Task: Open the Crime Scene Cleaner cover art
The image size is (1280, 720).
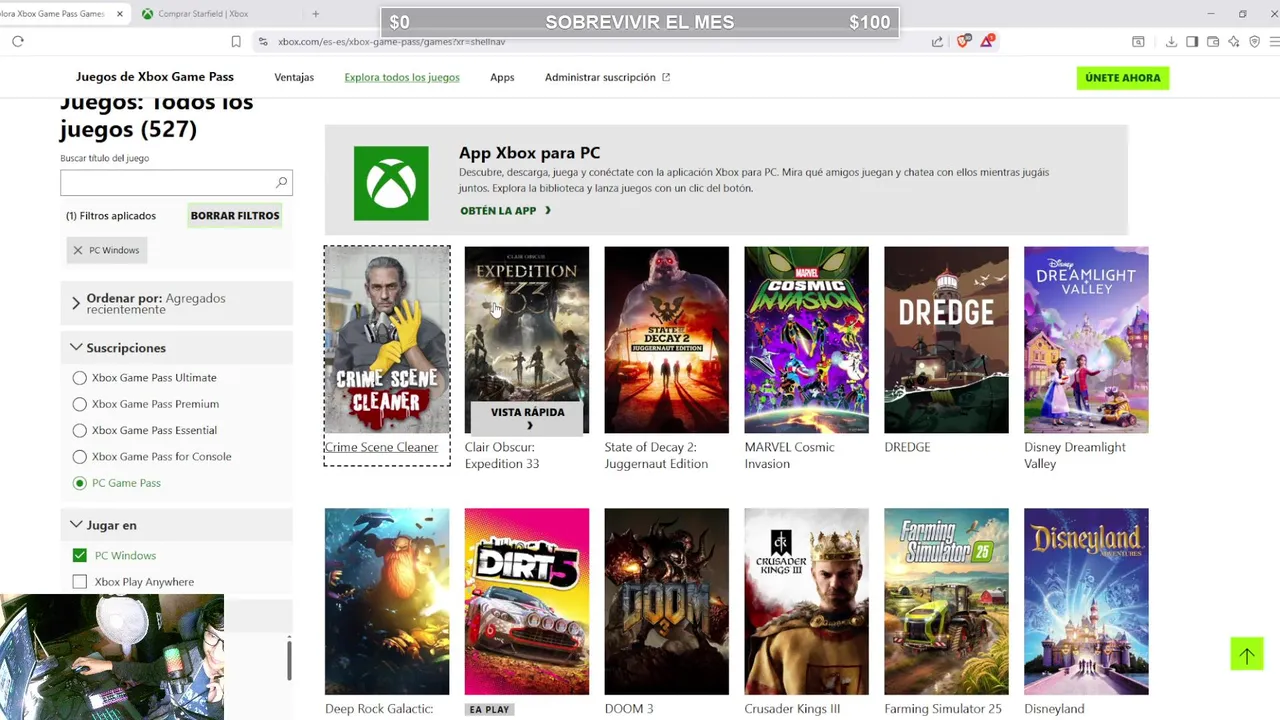Action: coord(387,340)
